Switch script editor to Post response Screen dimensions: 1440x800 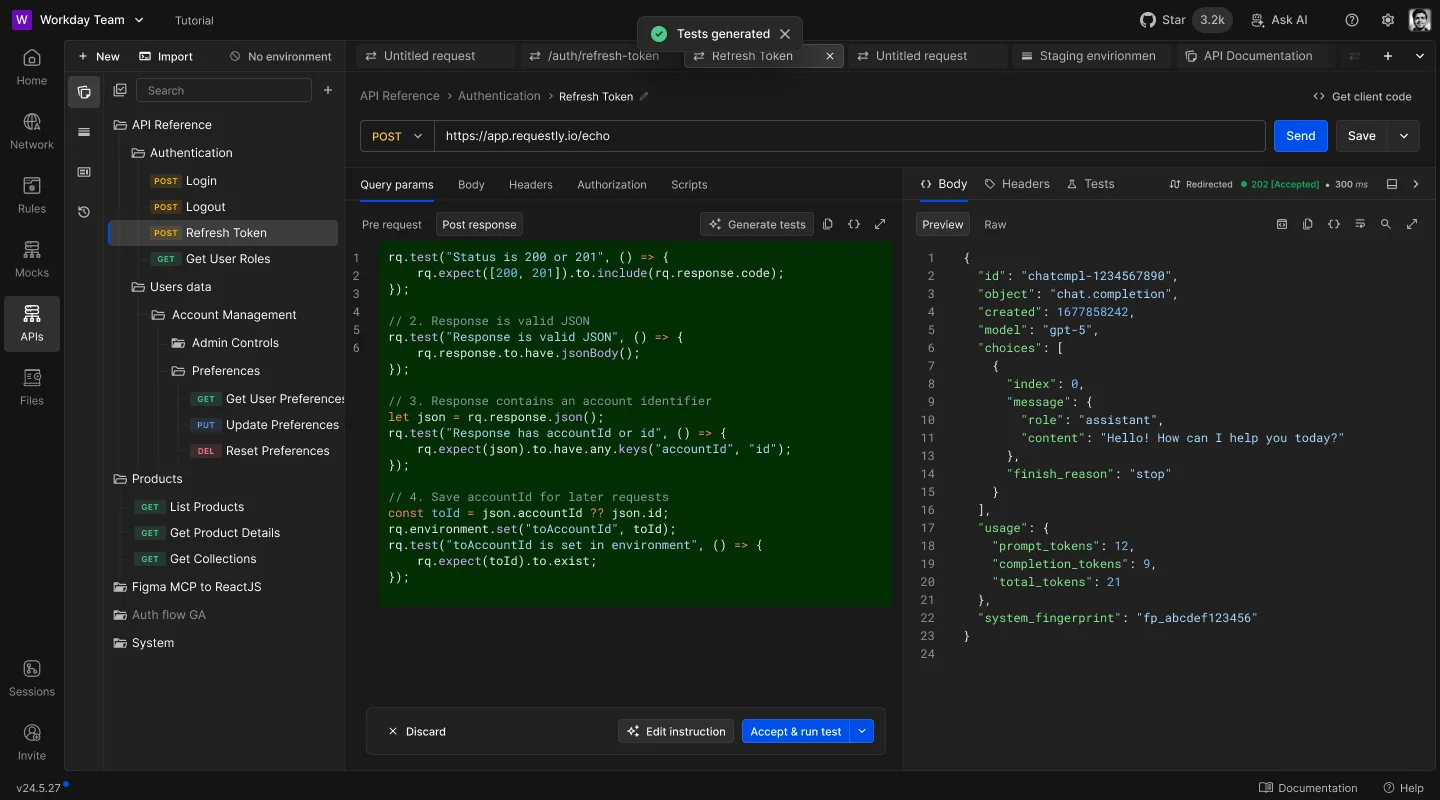coord(479,224)
